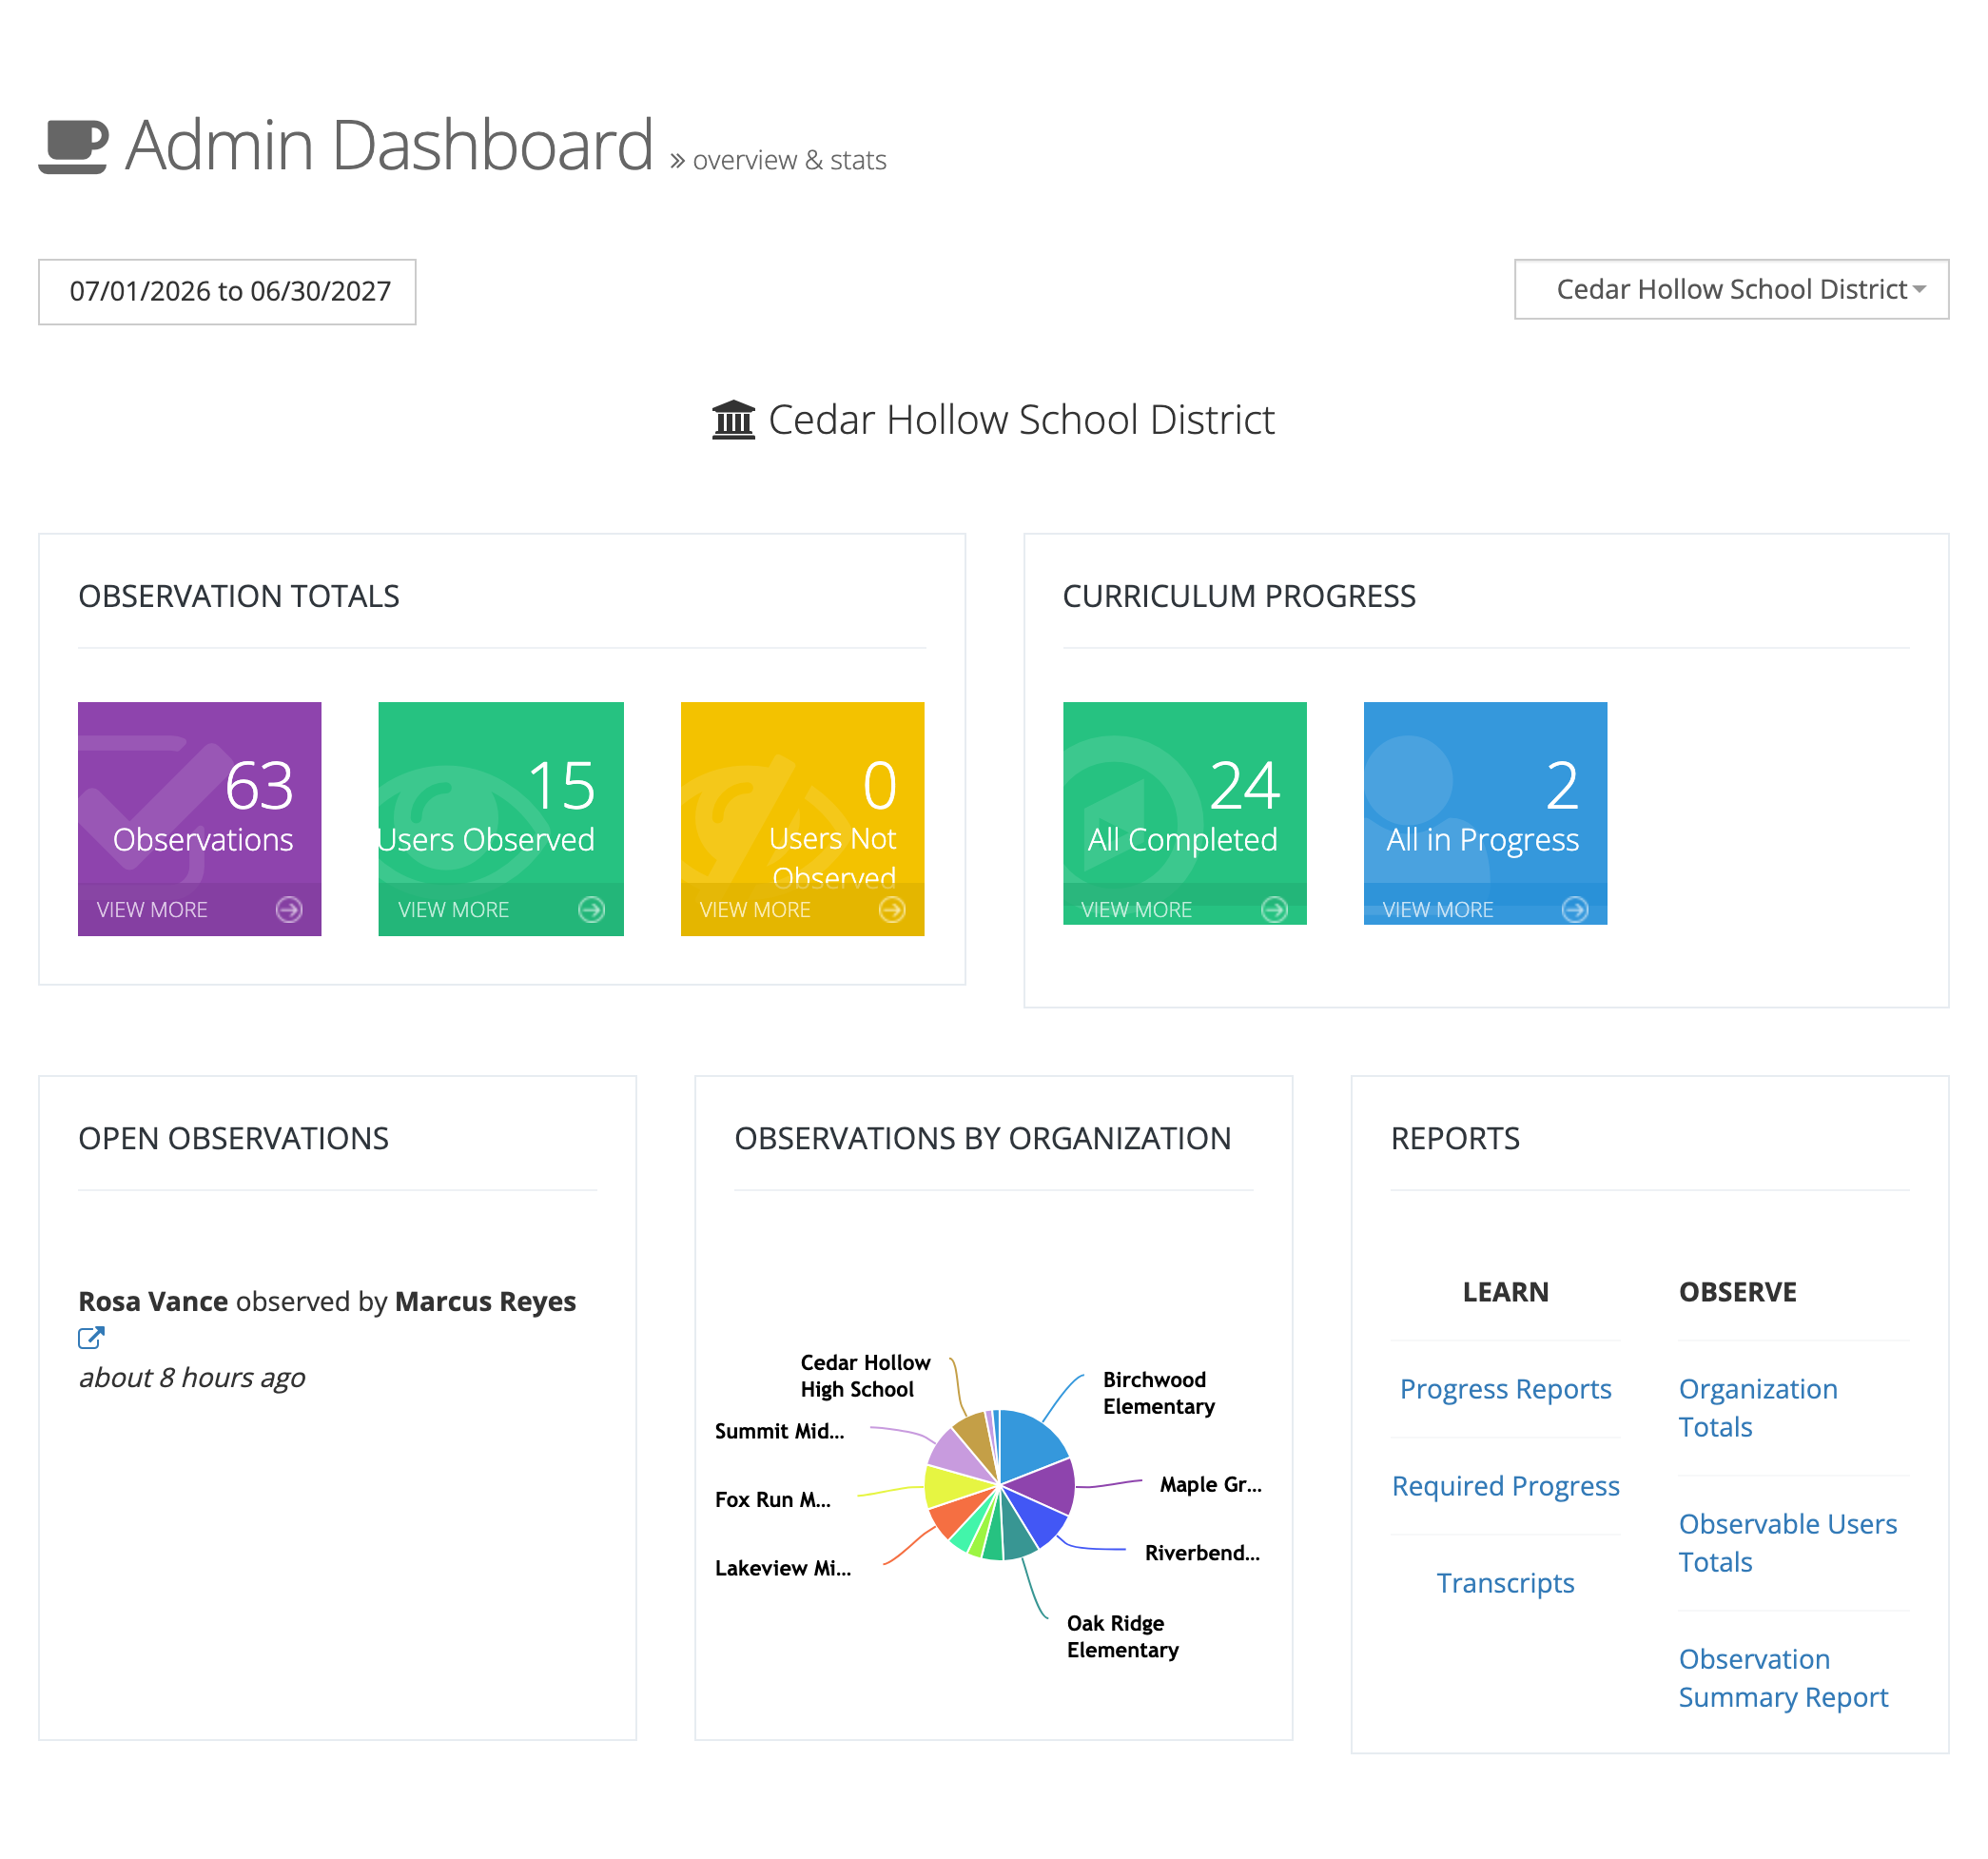Click the blue Birchwood Elementary pie slice

pyautogui.click(x=1030, y=1443)
